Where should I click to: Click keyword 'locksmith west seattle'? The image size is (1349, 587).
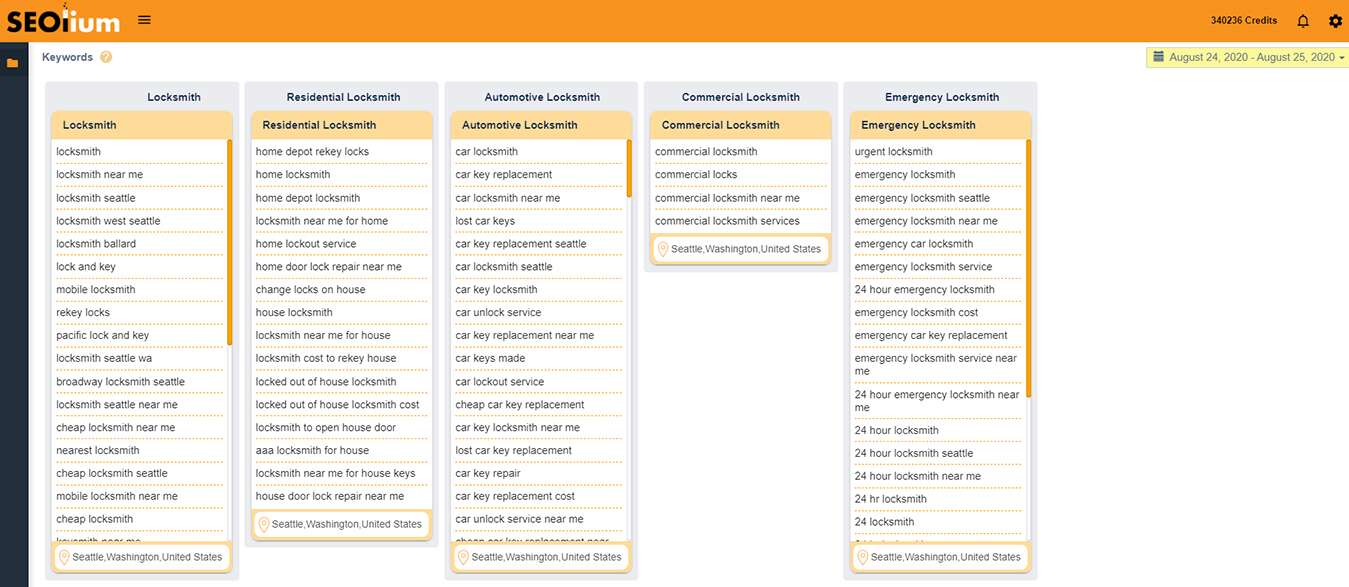[108, 221]
